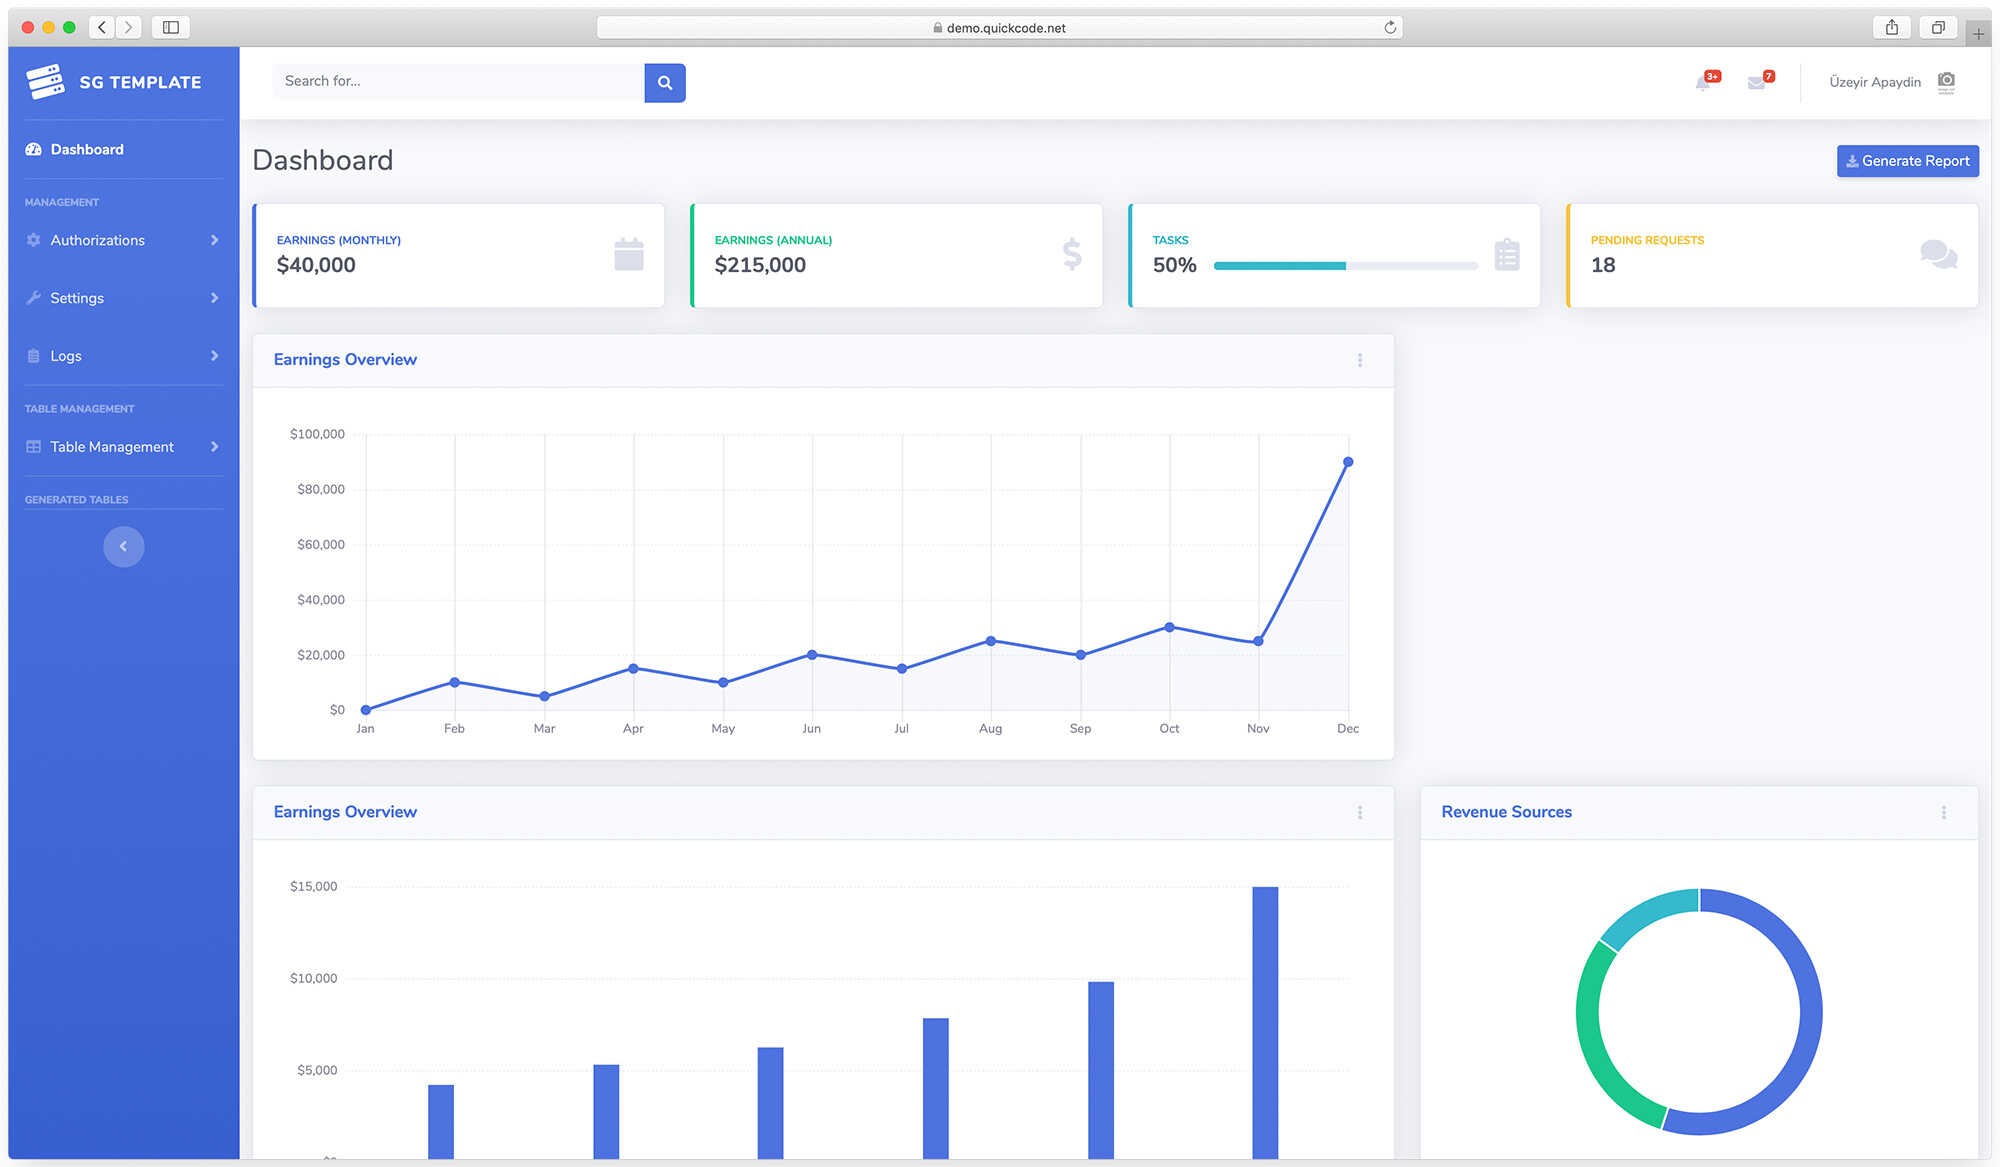This screenshot has height=1167, width=2000.
Task: Click the notifications bell icon
Action: click(1703, 83)
